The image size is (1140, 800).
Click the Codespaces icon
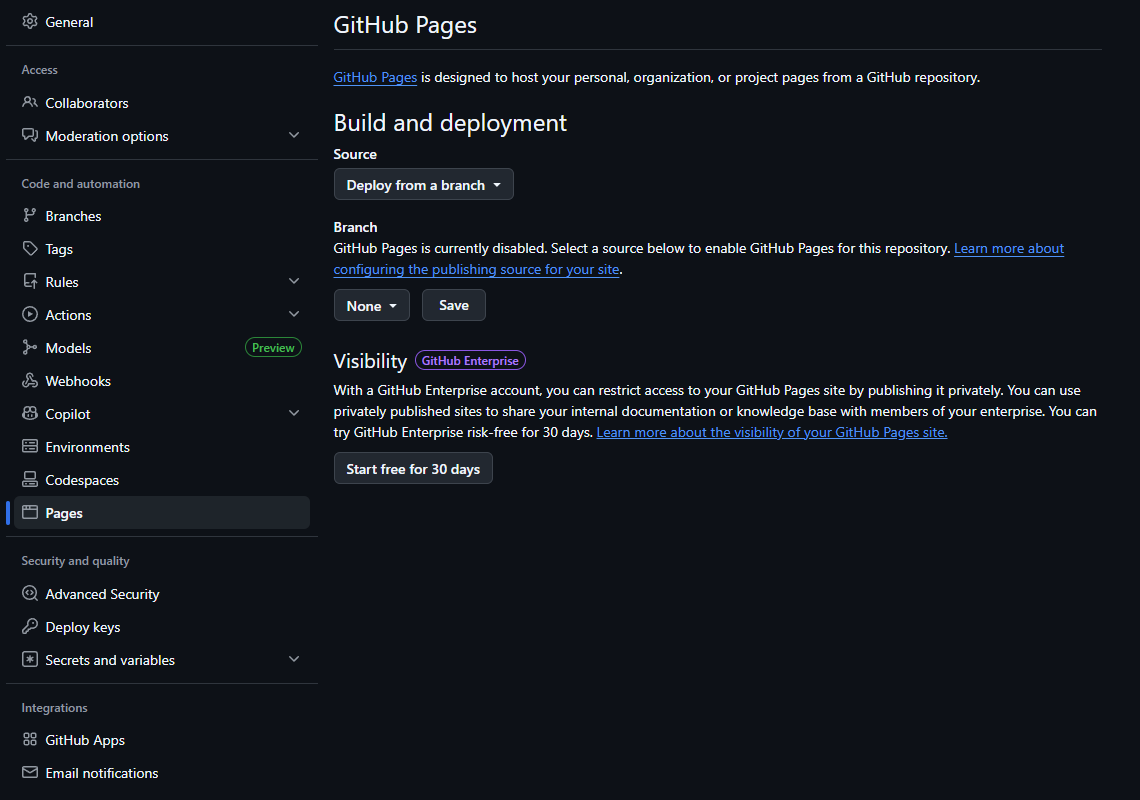(30, 479)
